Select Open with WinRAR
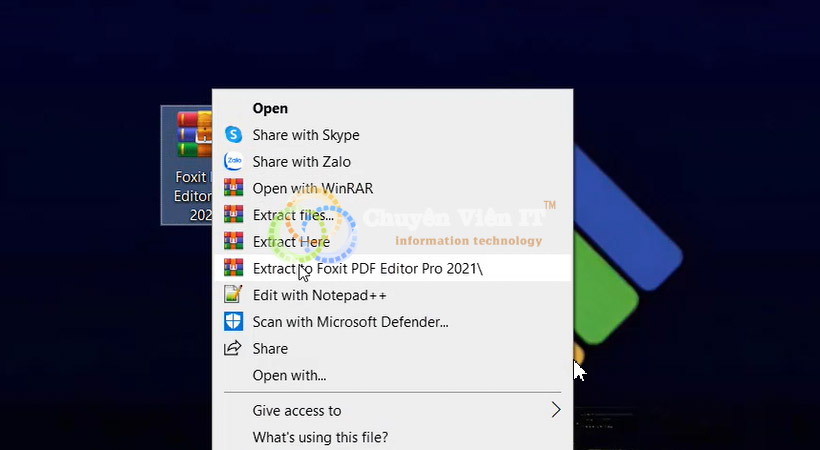Viewport: 820px width, 450px height. pyautogui.click(x=392, y=188)
